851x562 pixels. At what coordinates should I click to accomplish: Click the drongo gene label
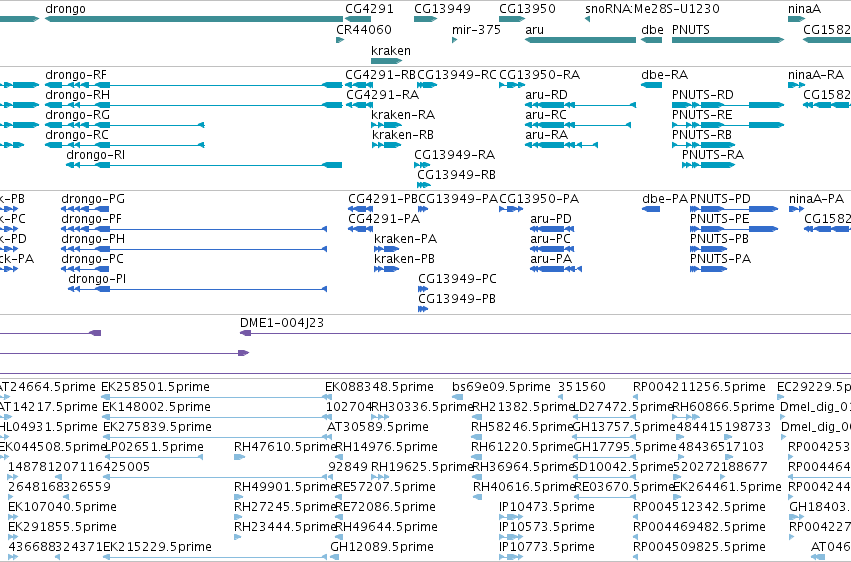(x=65, y=9)
